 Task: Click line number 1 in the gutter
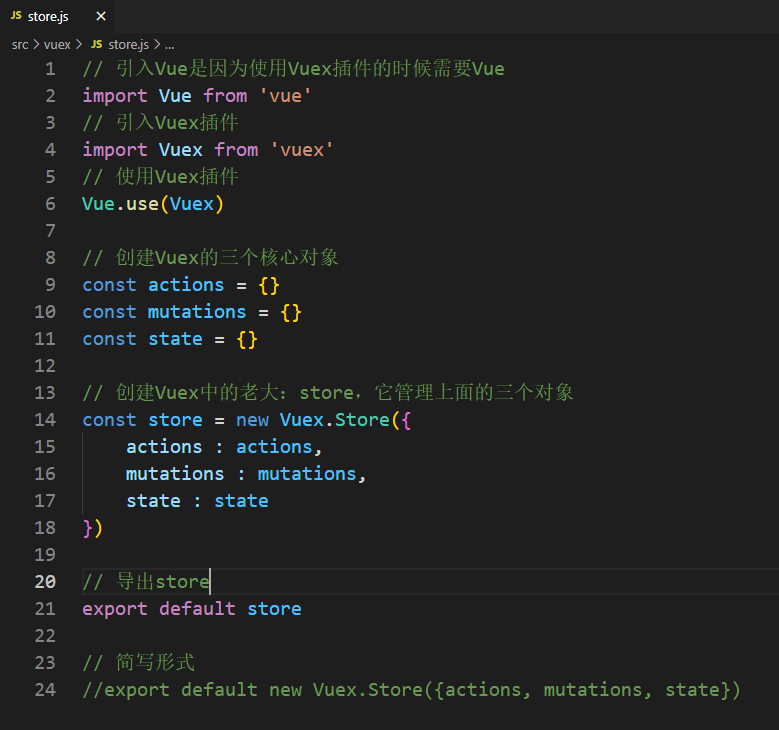pos(50,69)
